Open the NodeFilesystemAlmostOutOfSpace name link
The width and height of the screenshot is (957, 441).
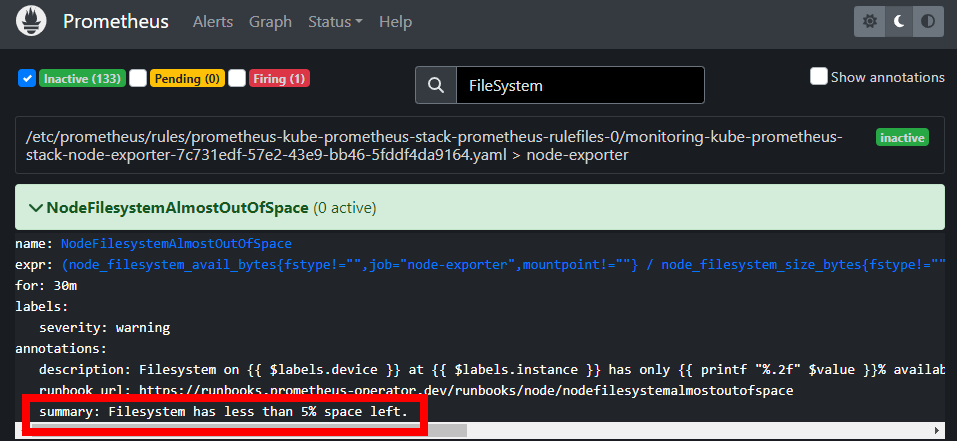tap(176, 244)
